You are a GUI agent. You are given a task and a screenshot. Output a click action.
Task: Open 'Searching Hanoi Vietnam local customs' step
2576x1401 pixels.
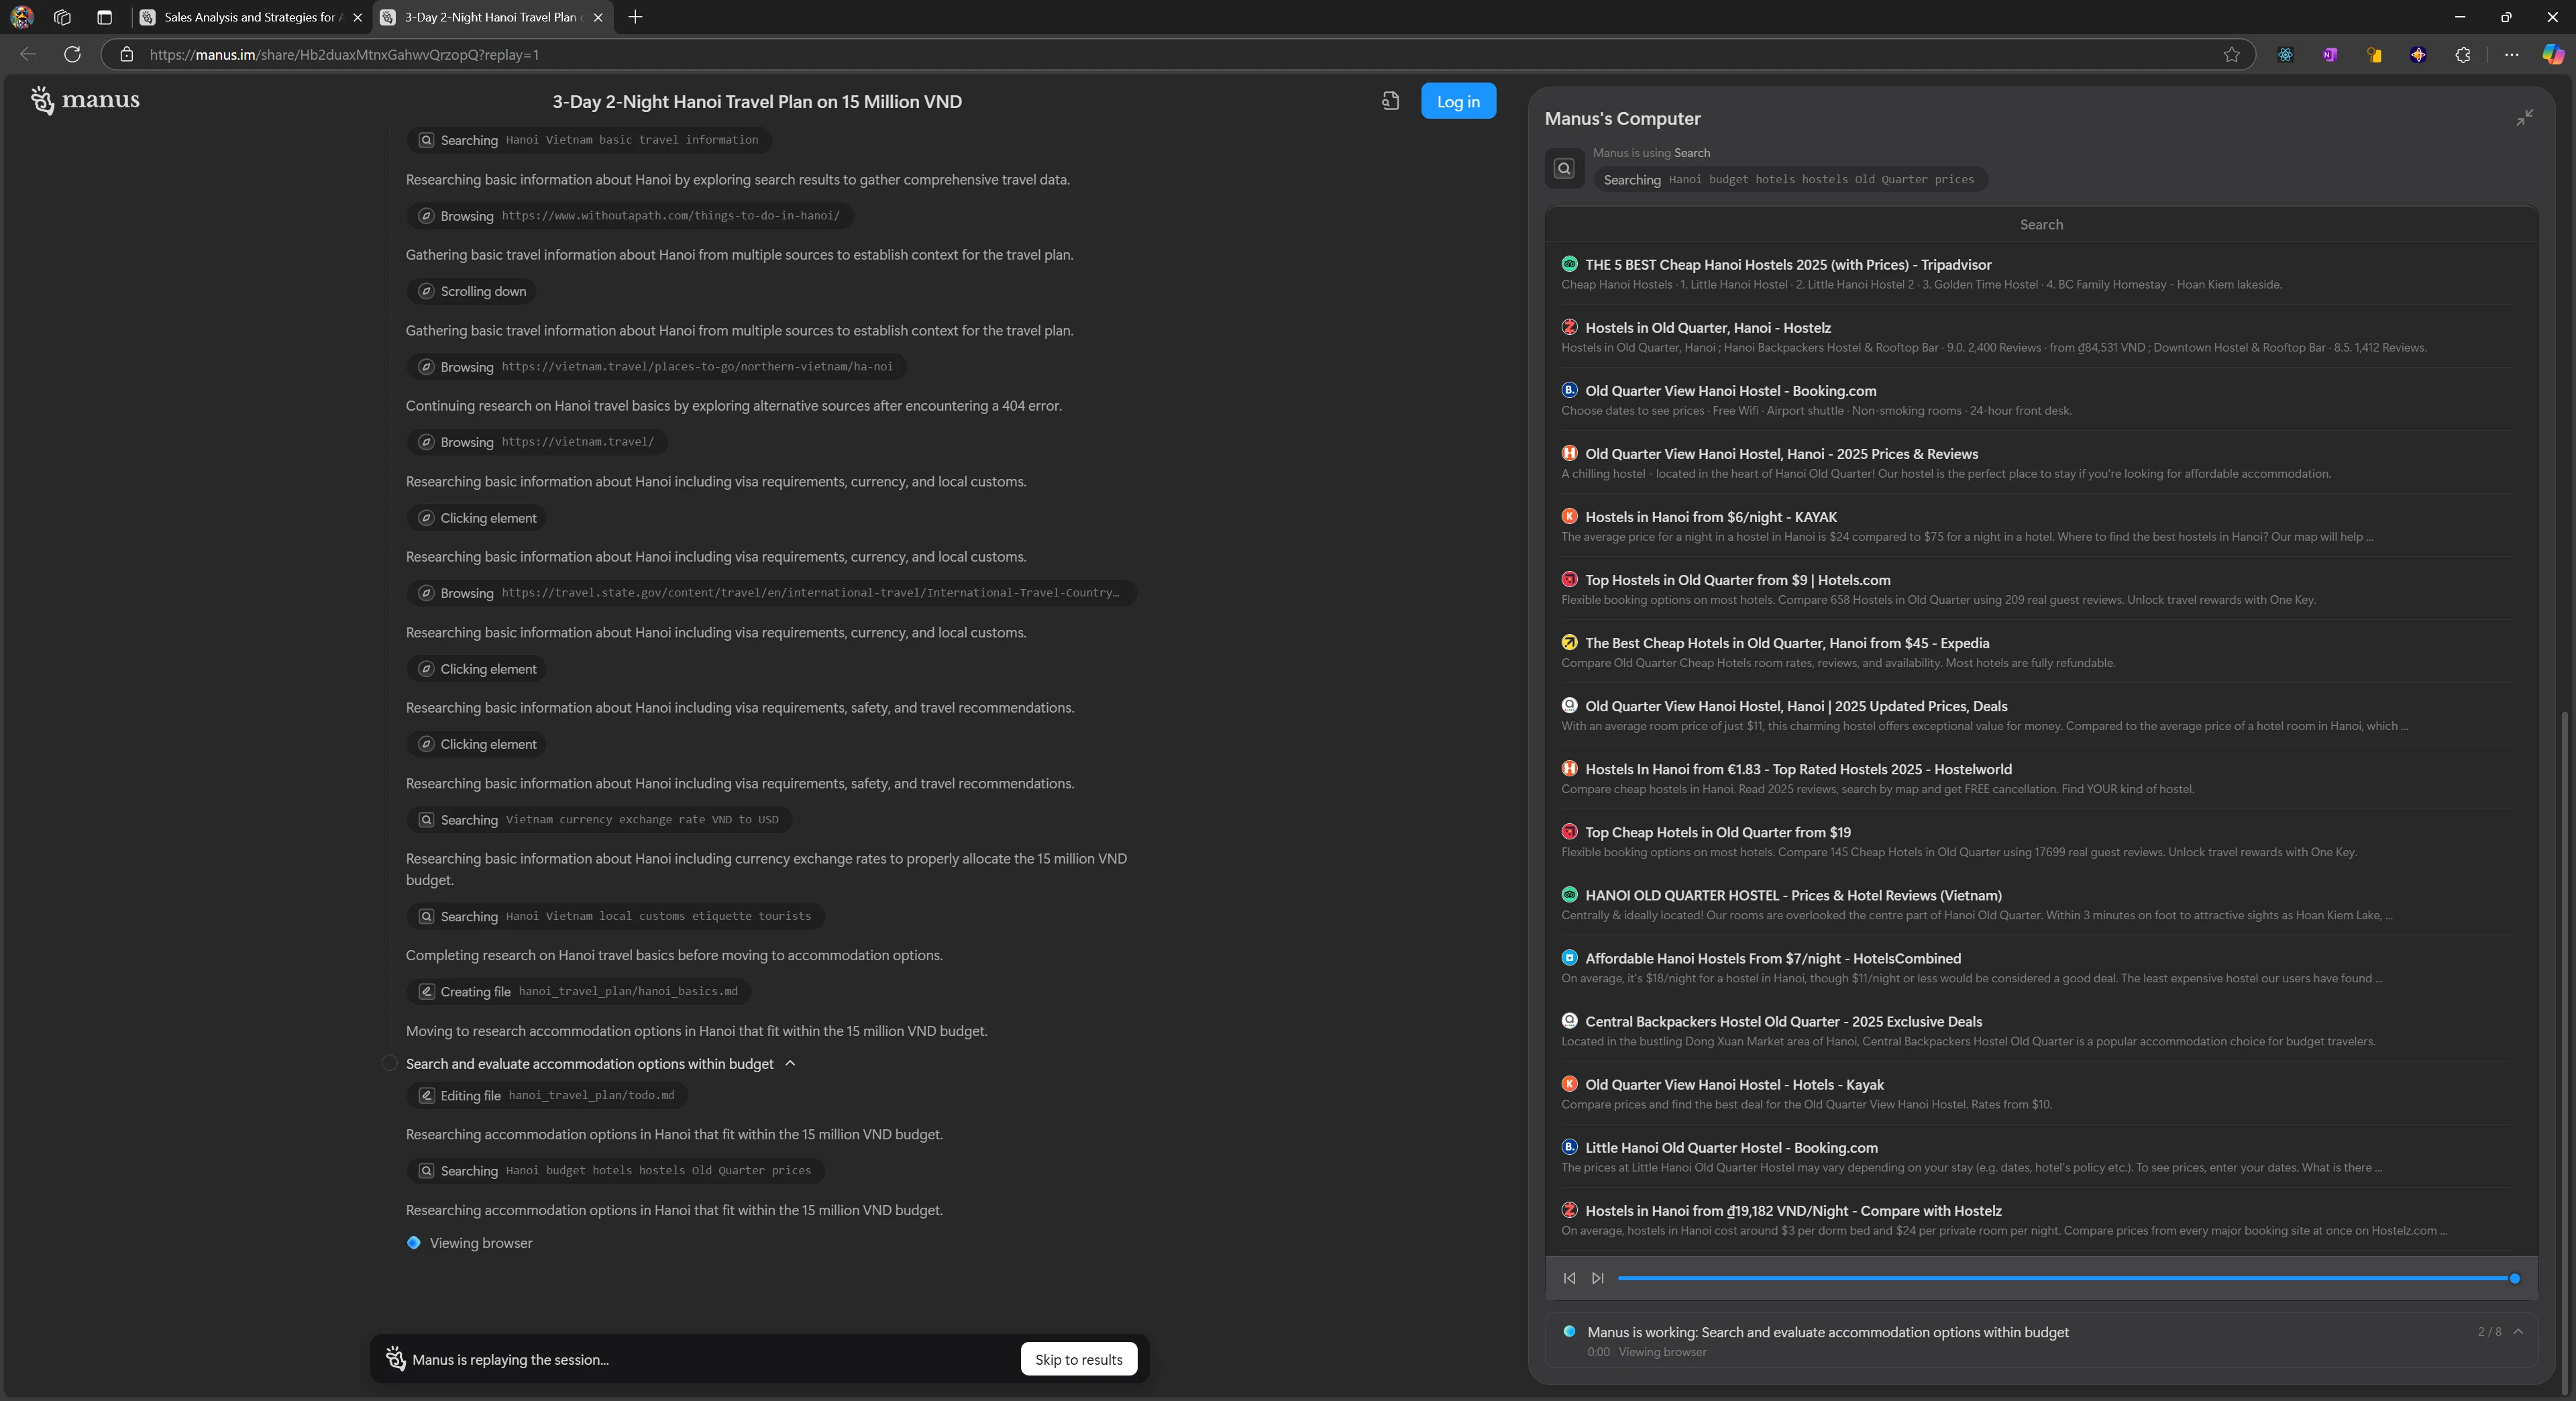[x=615, y=916]
